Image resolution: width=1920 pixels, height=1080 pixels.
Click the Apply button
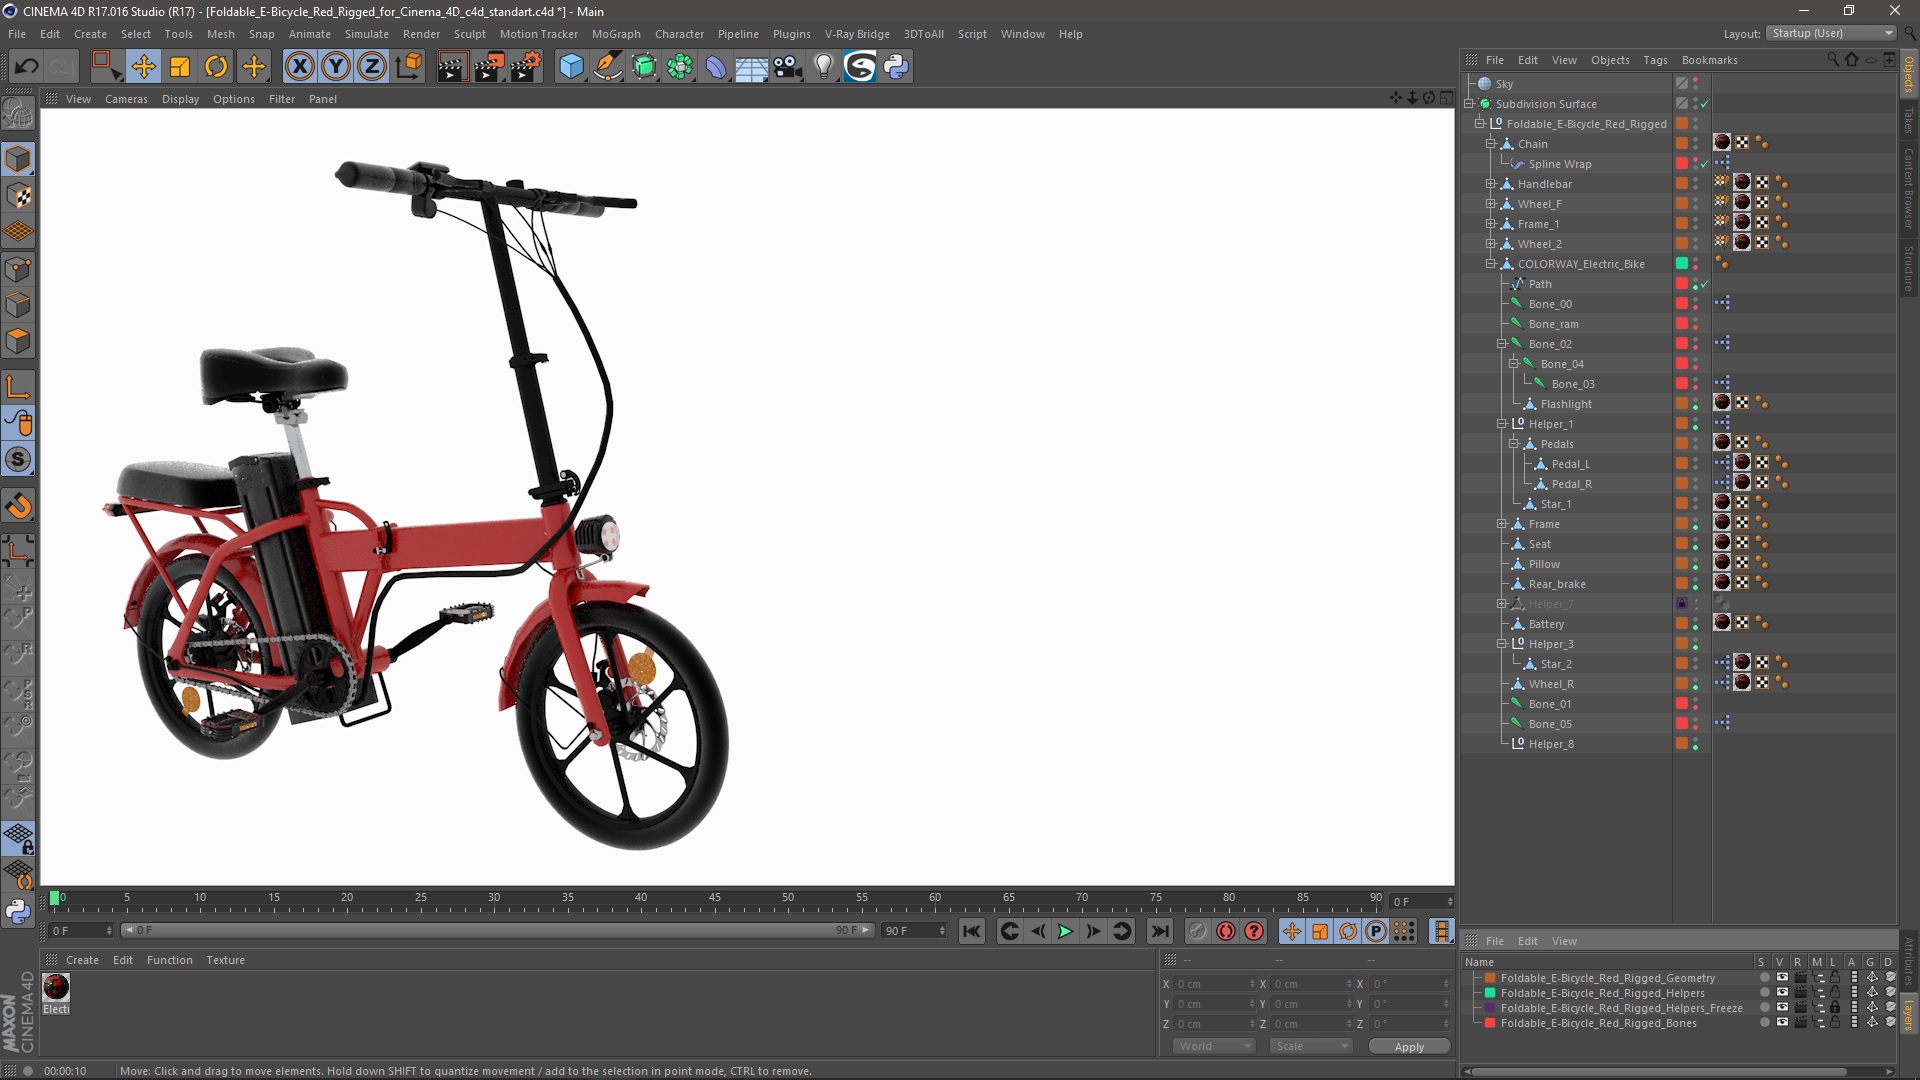(1408, 1046)
